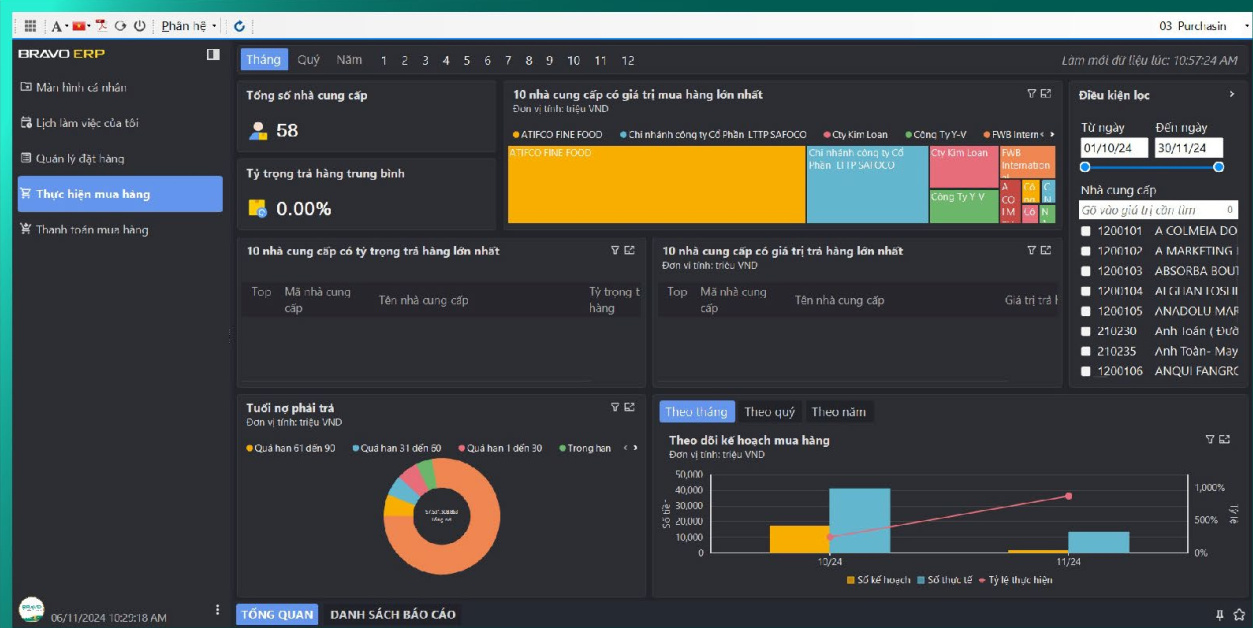Viewport: 1253px width, 628px height.
Task: Click the power/logout icon in toolbar
Action: pyautogui.click(x=139, y=26)
